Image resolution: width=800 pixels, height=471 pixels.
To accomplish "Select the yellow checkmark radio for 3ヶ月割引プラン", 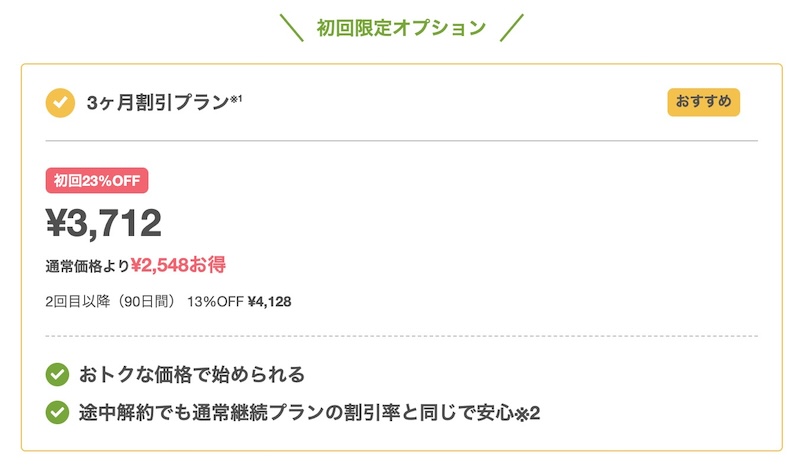I will pyautogui.click(x=60, y=103).
